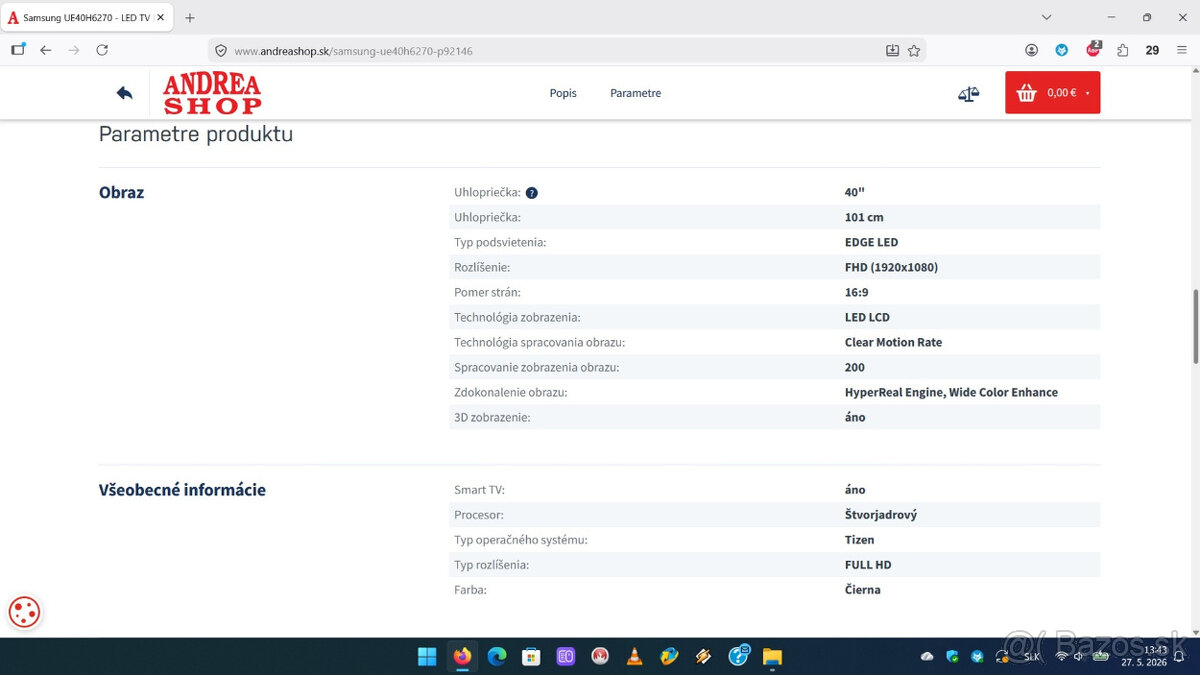
Task: Bookmark this page with the star icon
Action: pos(914,51)
